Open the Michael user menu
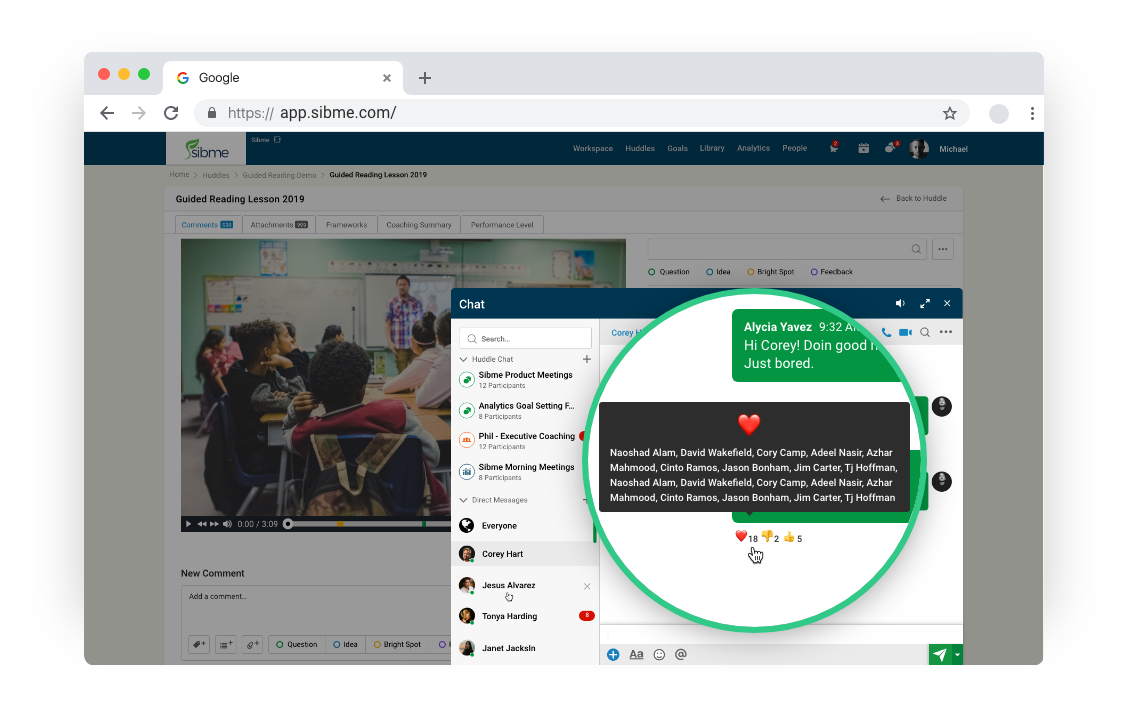This screenshot has width=1128, height=705. point(953,149)
